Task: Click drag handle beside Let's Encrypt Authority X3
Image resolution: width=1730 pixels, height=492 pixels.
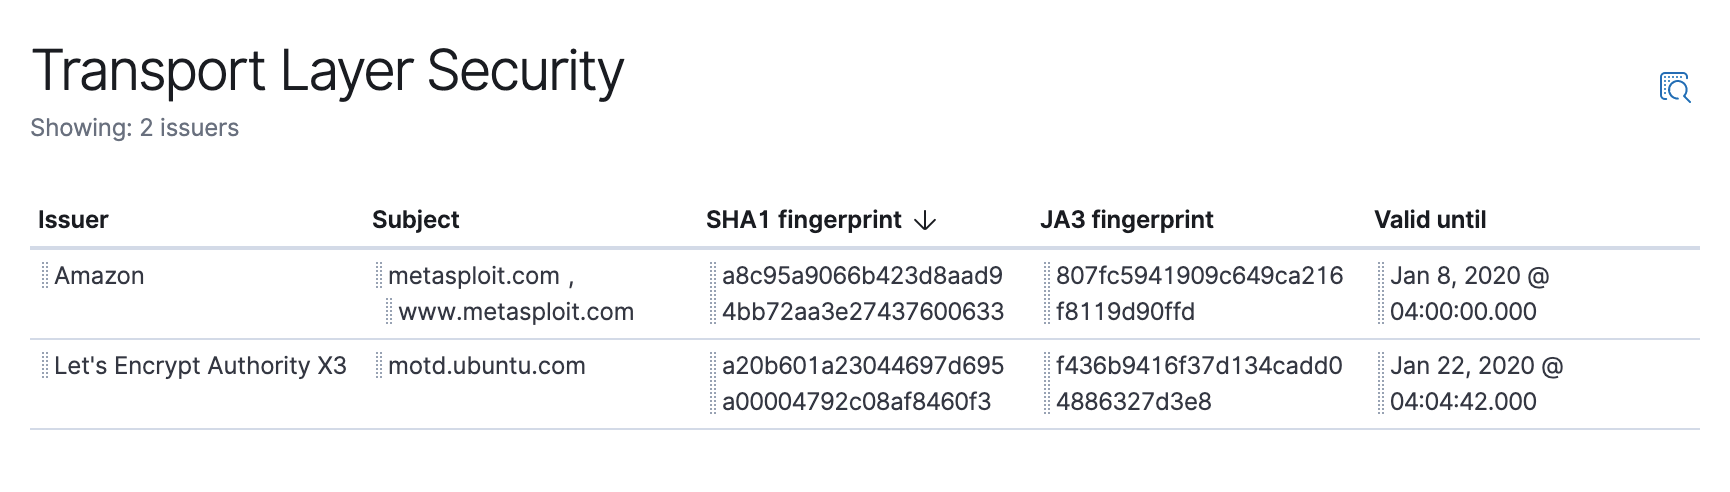Action: click(45, 365)
